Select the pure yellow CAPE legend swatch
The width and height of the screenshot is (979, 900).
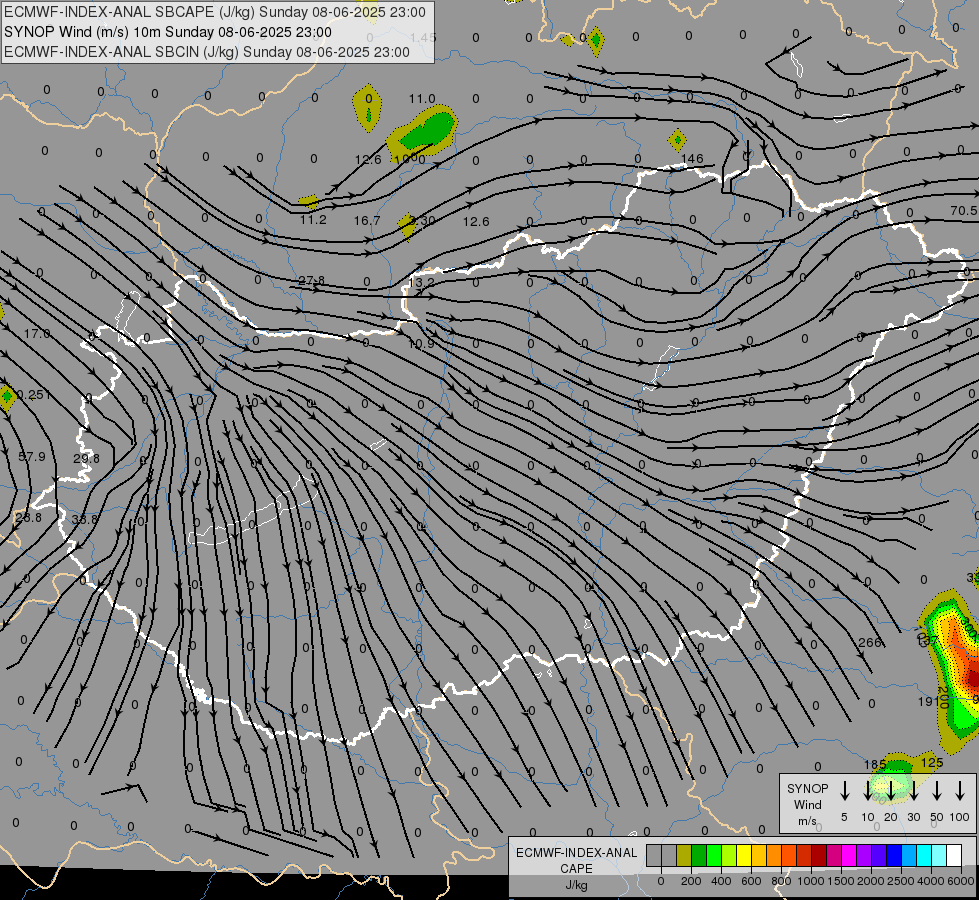tap(744, 856)
